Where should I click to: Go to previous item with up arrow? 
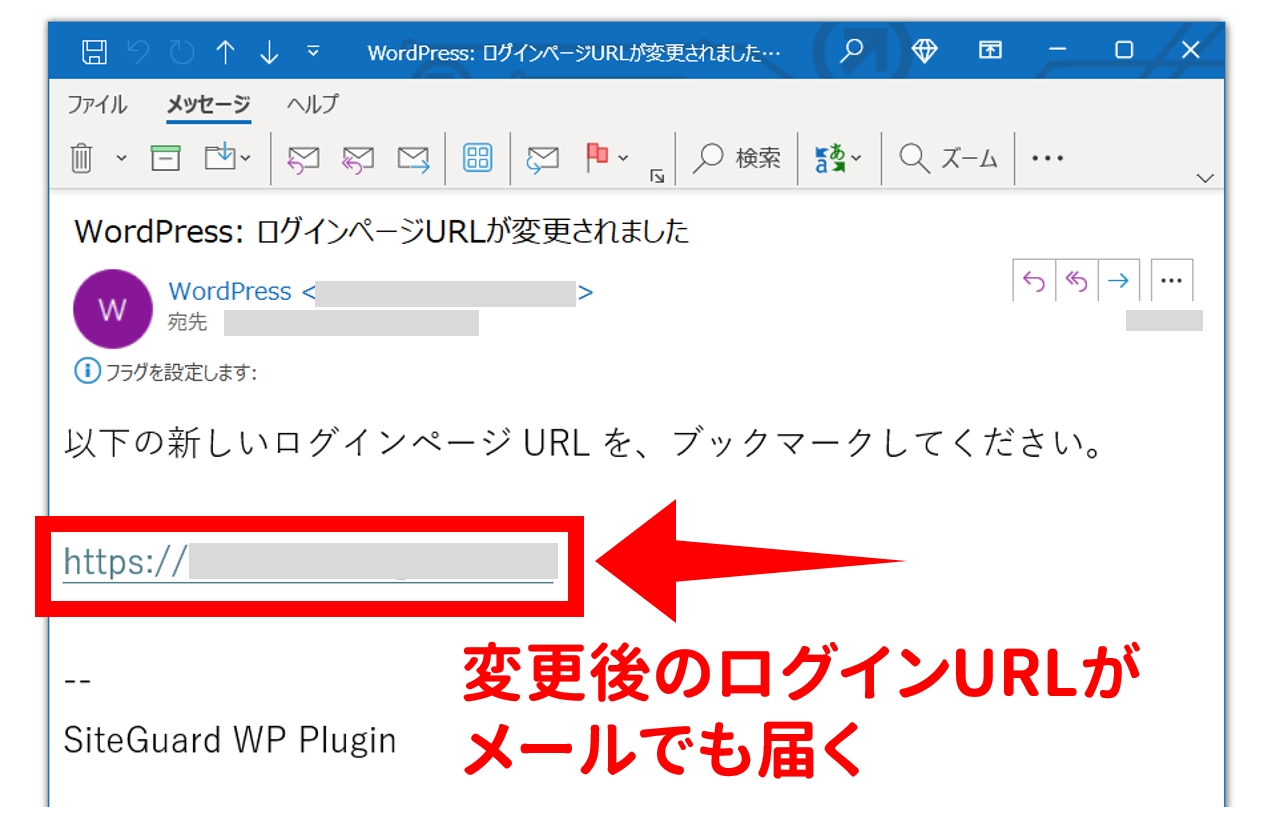pos(225,51)
